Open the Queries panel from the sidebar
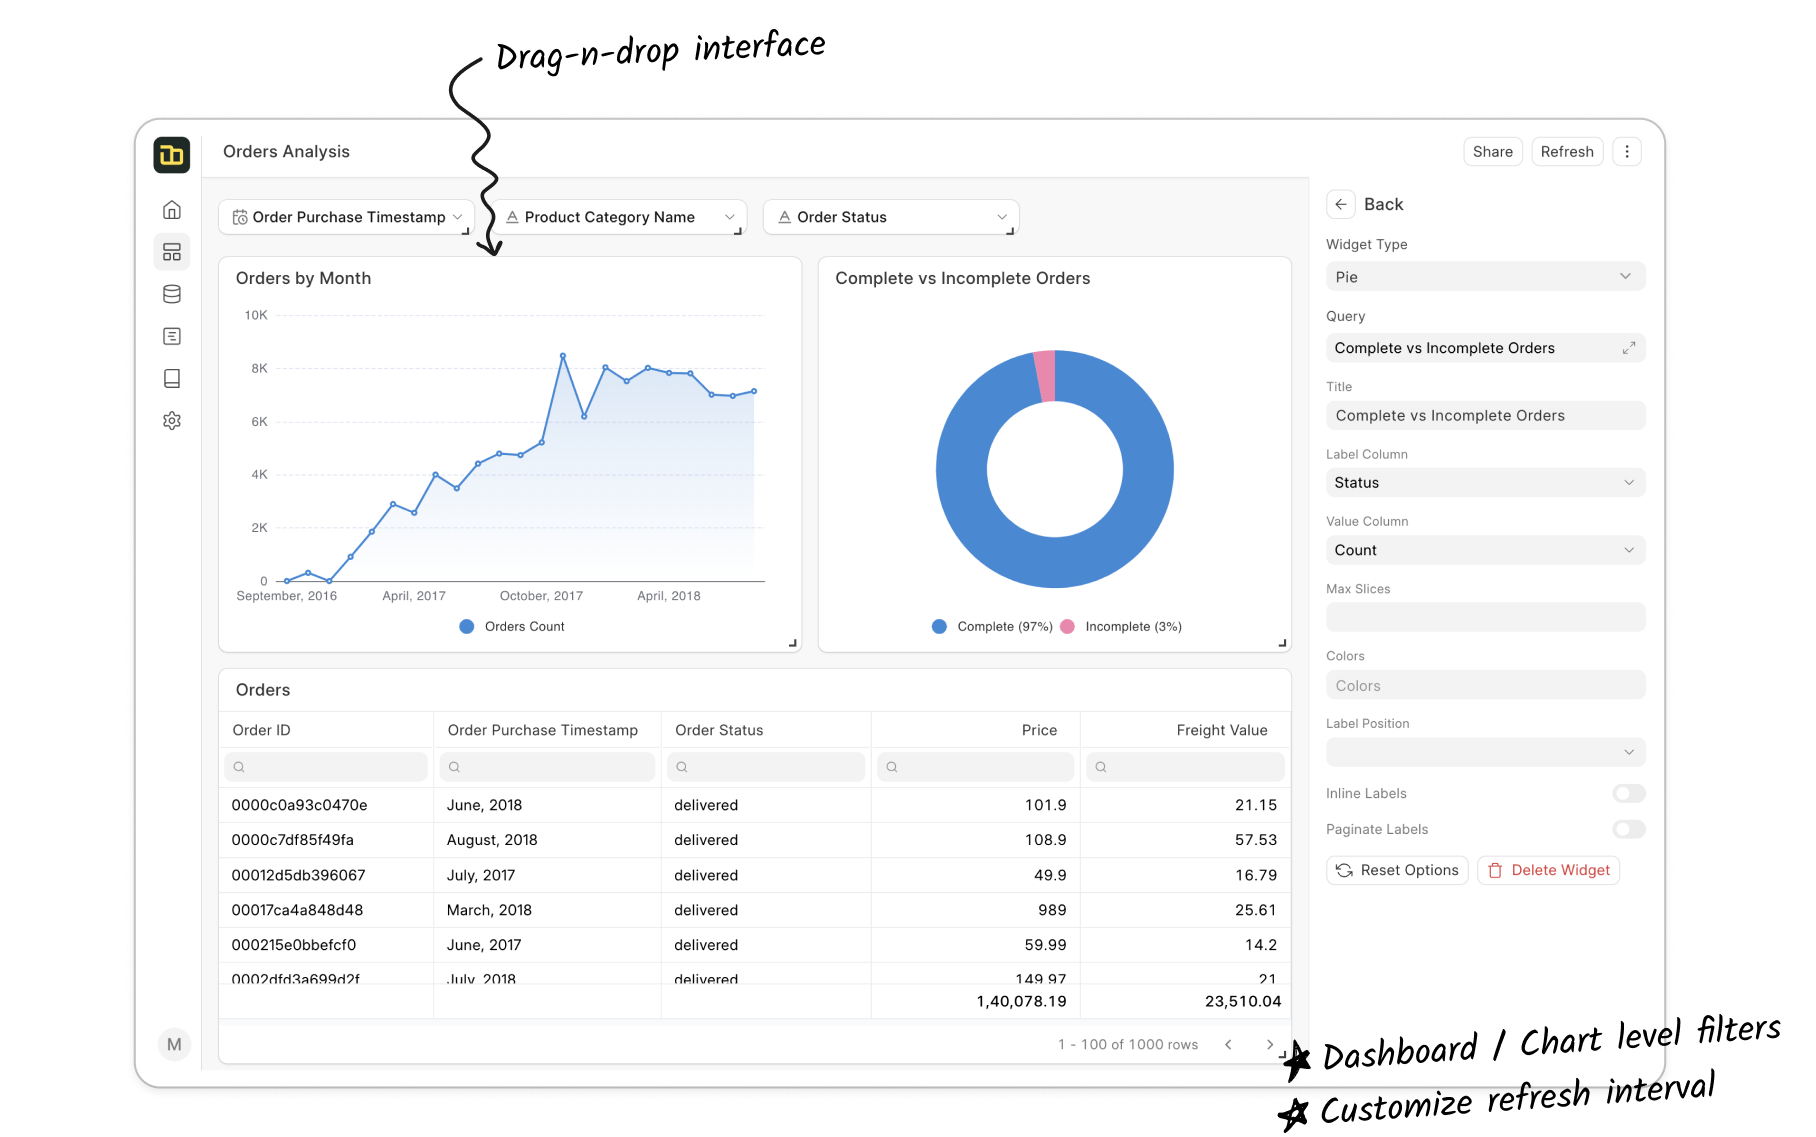Viewport: 1816px width, 1137px height. pos(172,336)
